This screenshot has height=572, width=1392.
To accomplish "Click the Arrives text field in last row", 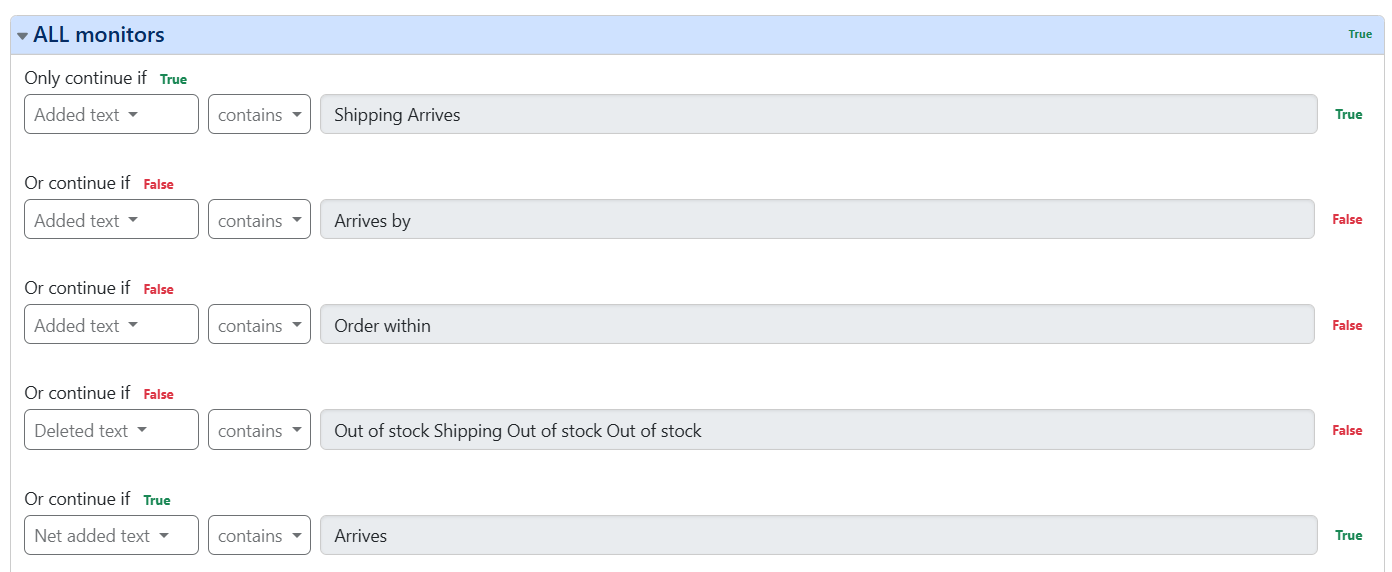I will 818,535.
